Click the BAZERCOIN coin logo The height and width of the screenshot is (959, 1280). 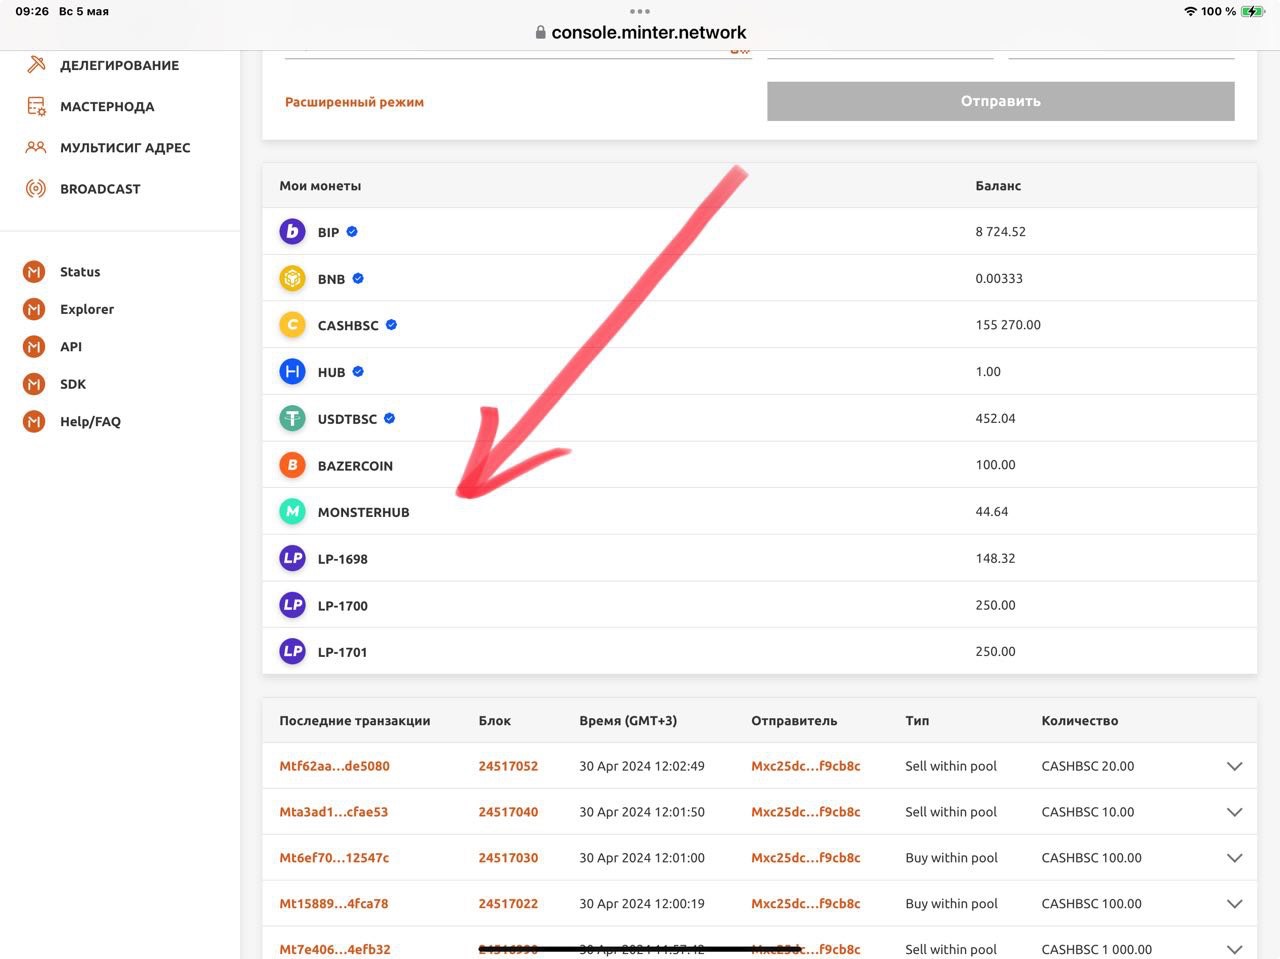pyautogui.click(x=292, y=465)
